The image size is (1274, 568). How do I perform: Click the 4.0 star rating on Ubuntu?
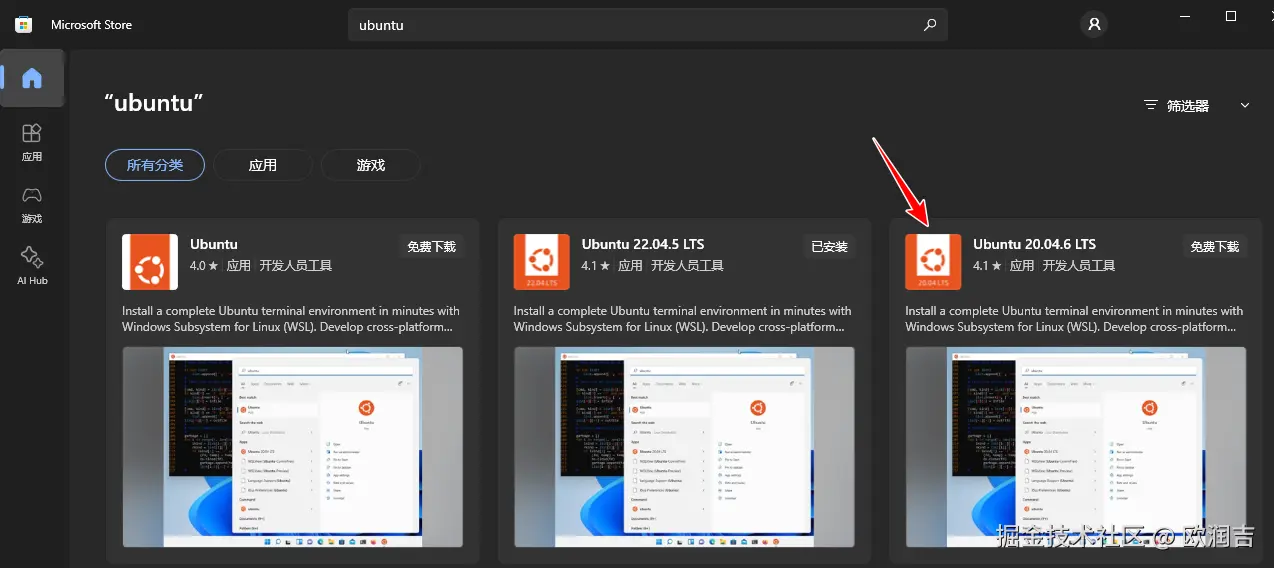204,266
